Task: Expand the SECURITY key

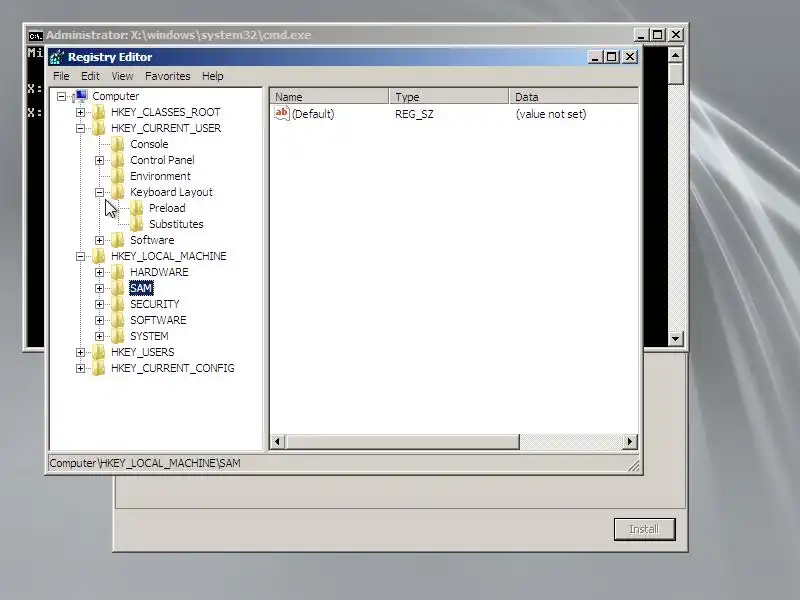Action: coord(99,305)
